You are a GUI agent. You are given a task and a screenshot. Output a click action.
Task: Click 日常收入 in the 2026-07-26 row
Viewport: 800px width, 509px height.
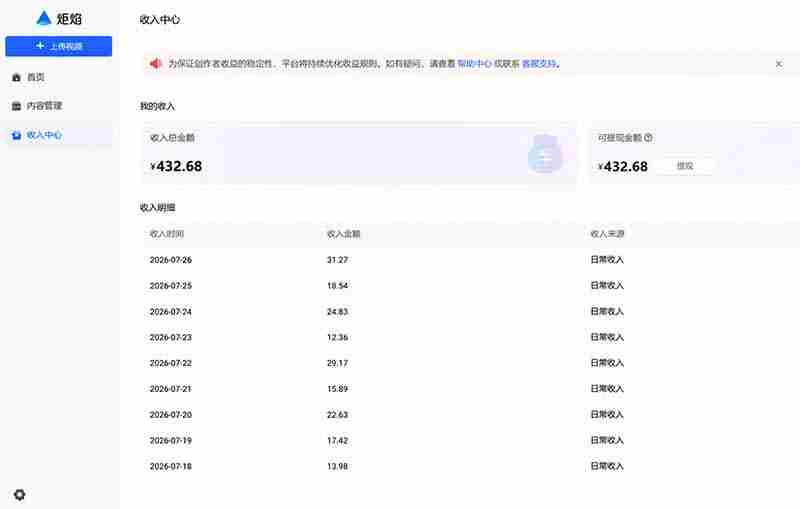pyautogui.click(x=607, y=260)
